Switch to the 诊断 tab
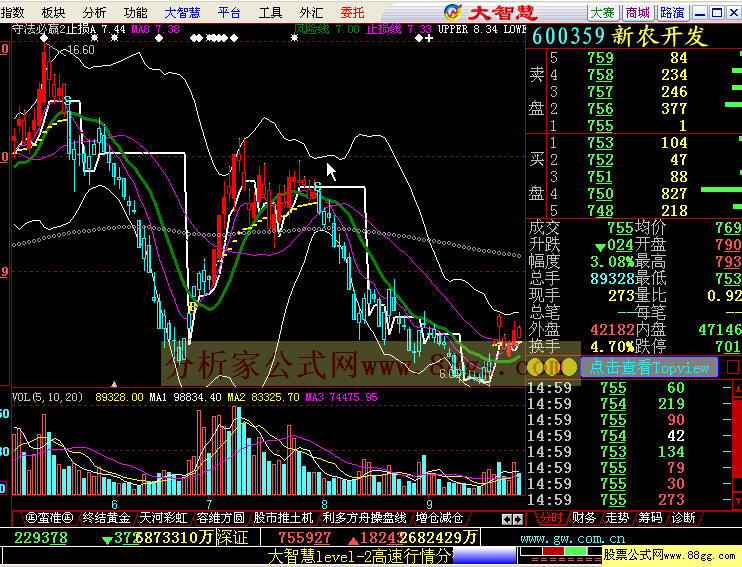Viewport: 742px width, 567px height. point(683,518)
